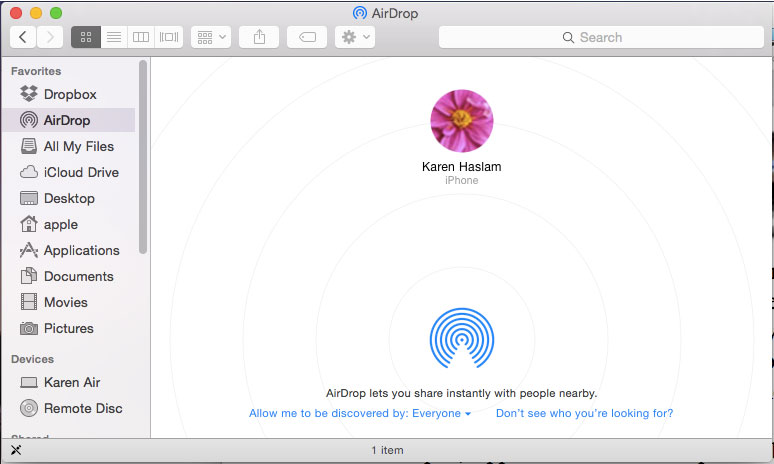
Task: Select AirDrop in the sidebar
Action: 68,120
